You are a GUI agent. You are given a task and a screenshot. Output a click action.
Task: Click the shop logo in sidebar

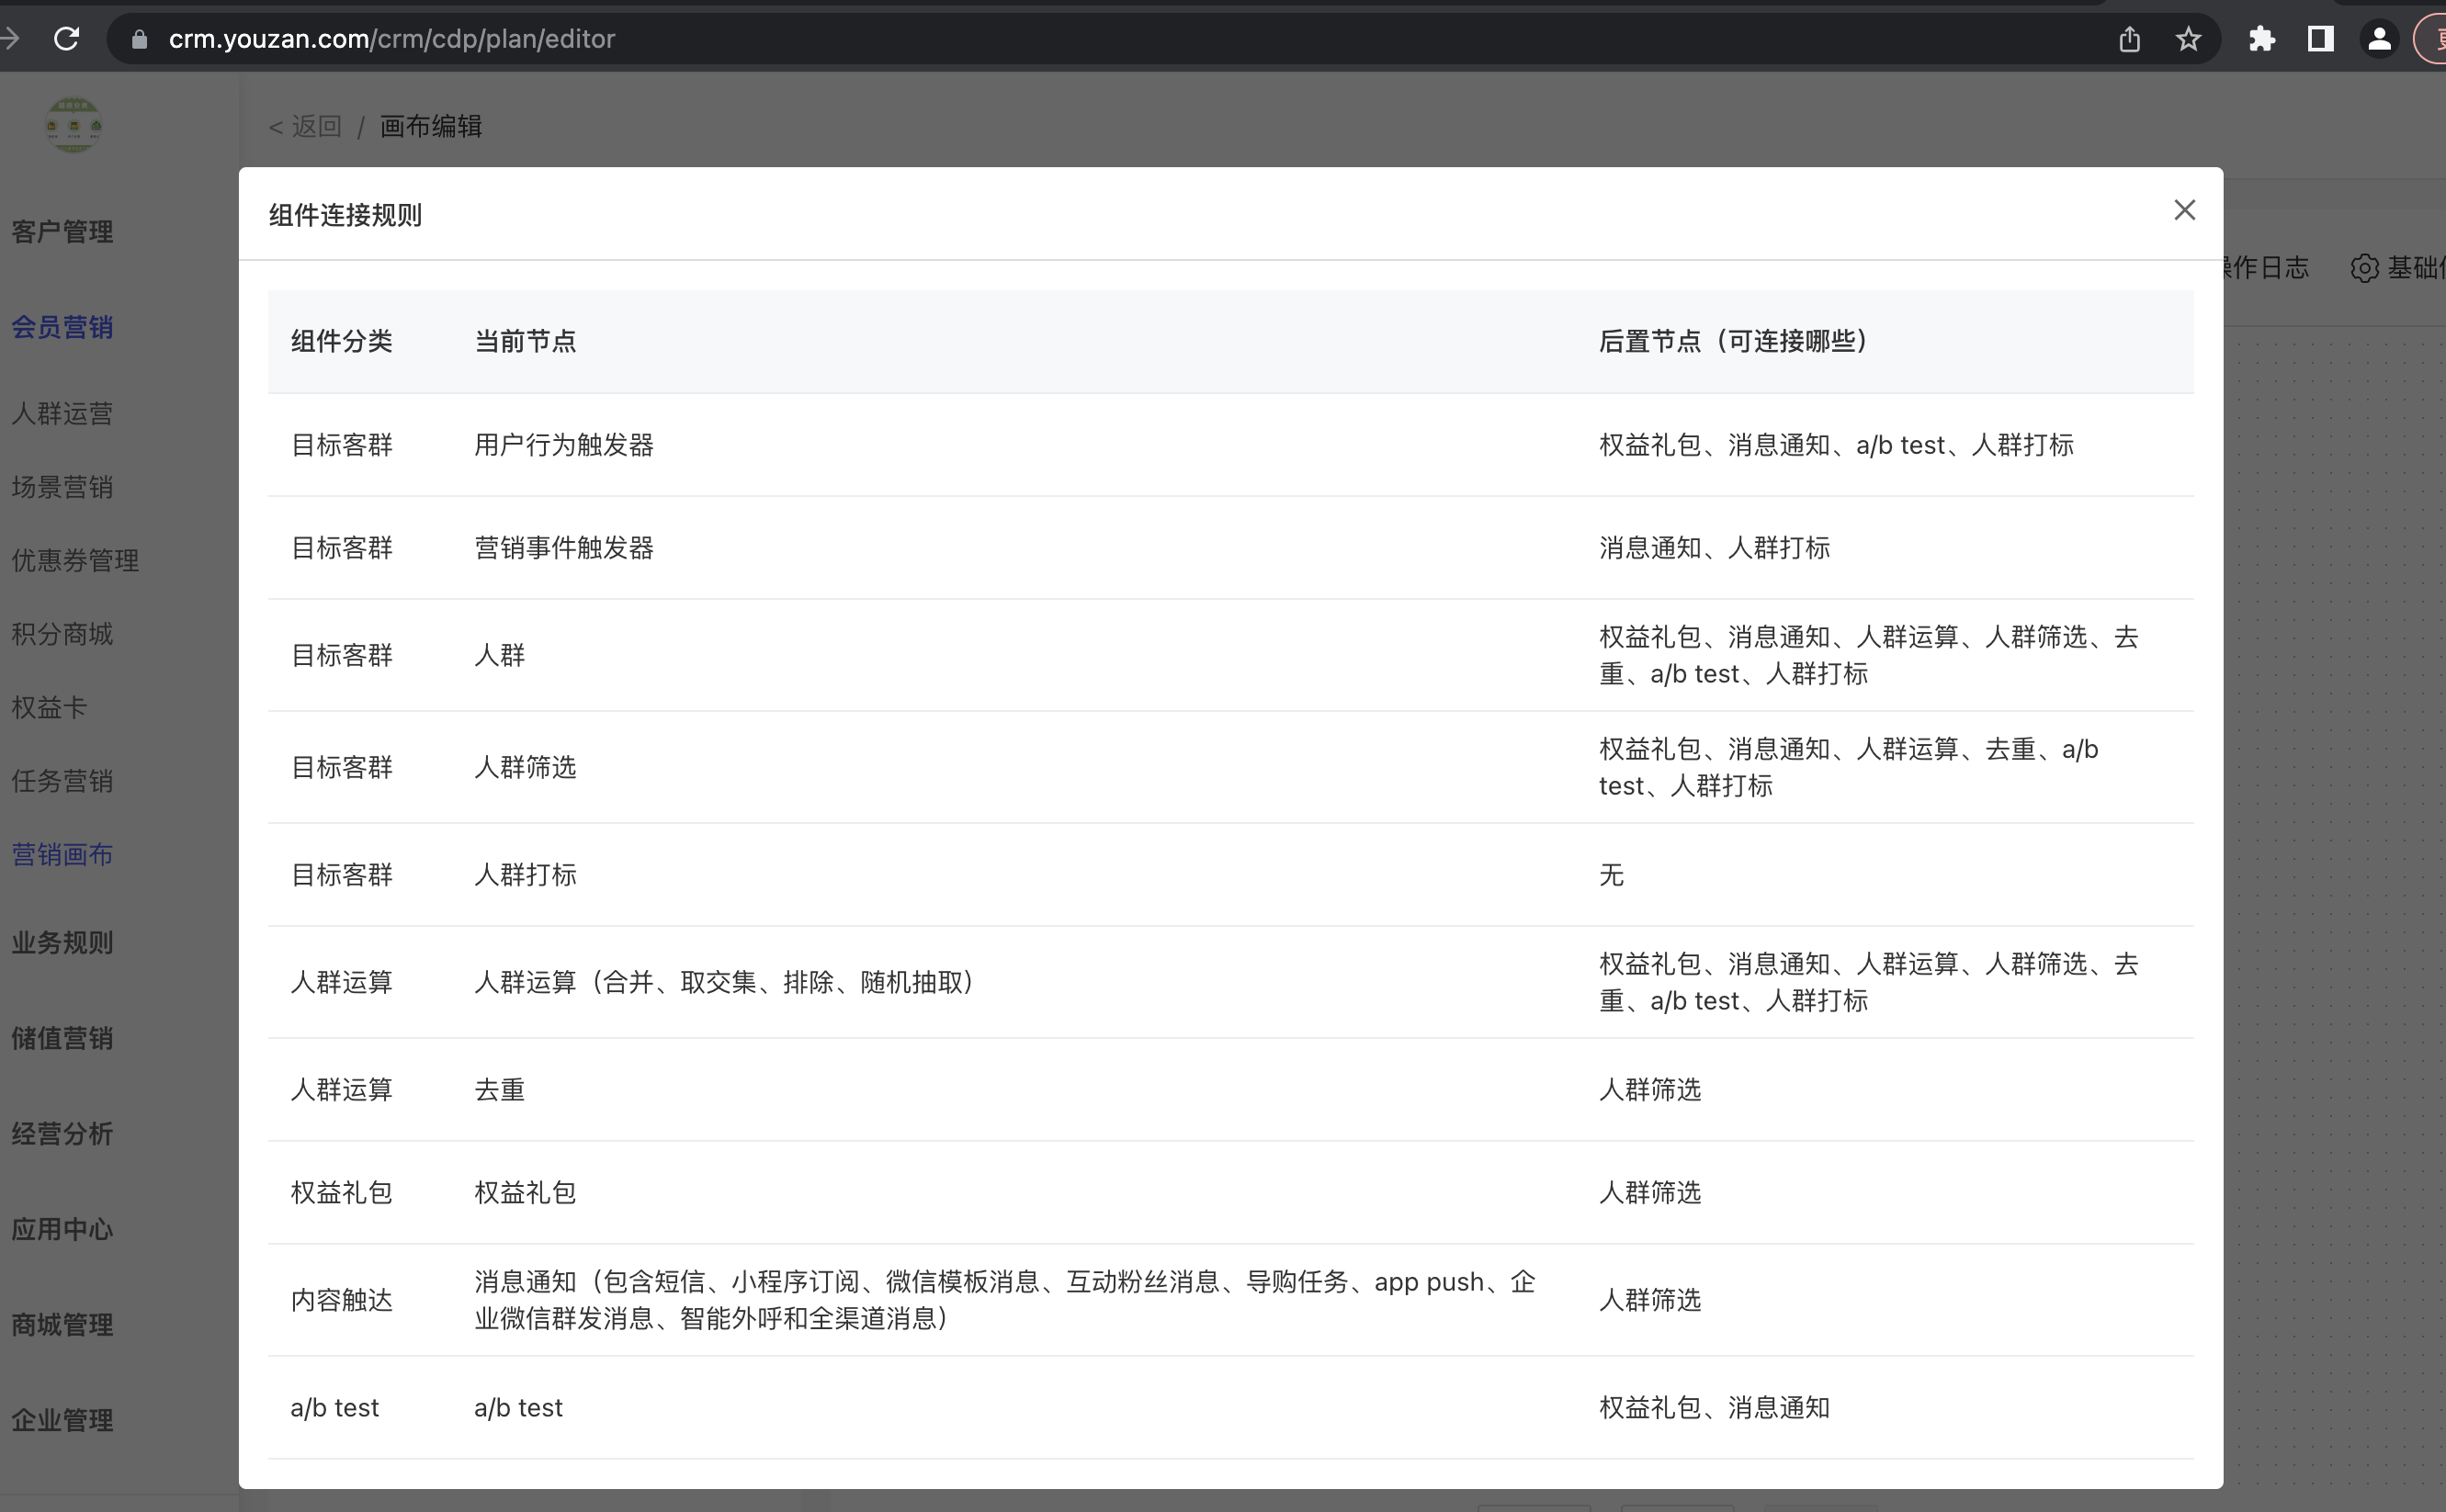pos(73,125)
